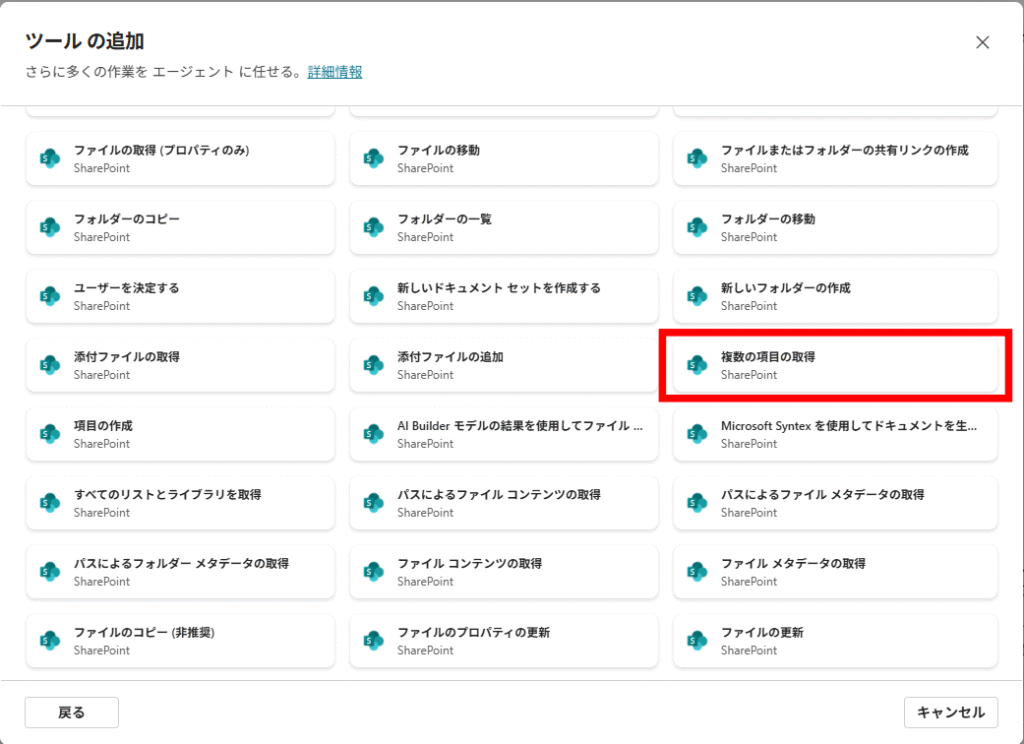This screenshot has width=1024, height=744.
Task: Click SharePoint icon on ユーザーを決定する card
Action: 50,297
